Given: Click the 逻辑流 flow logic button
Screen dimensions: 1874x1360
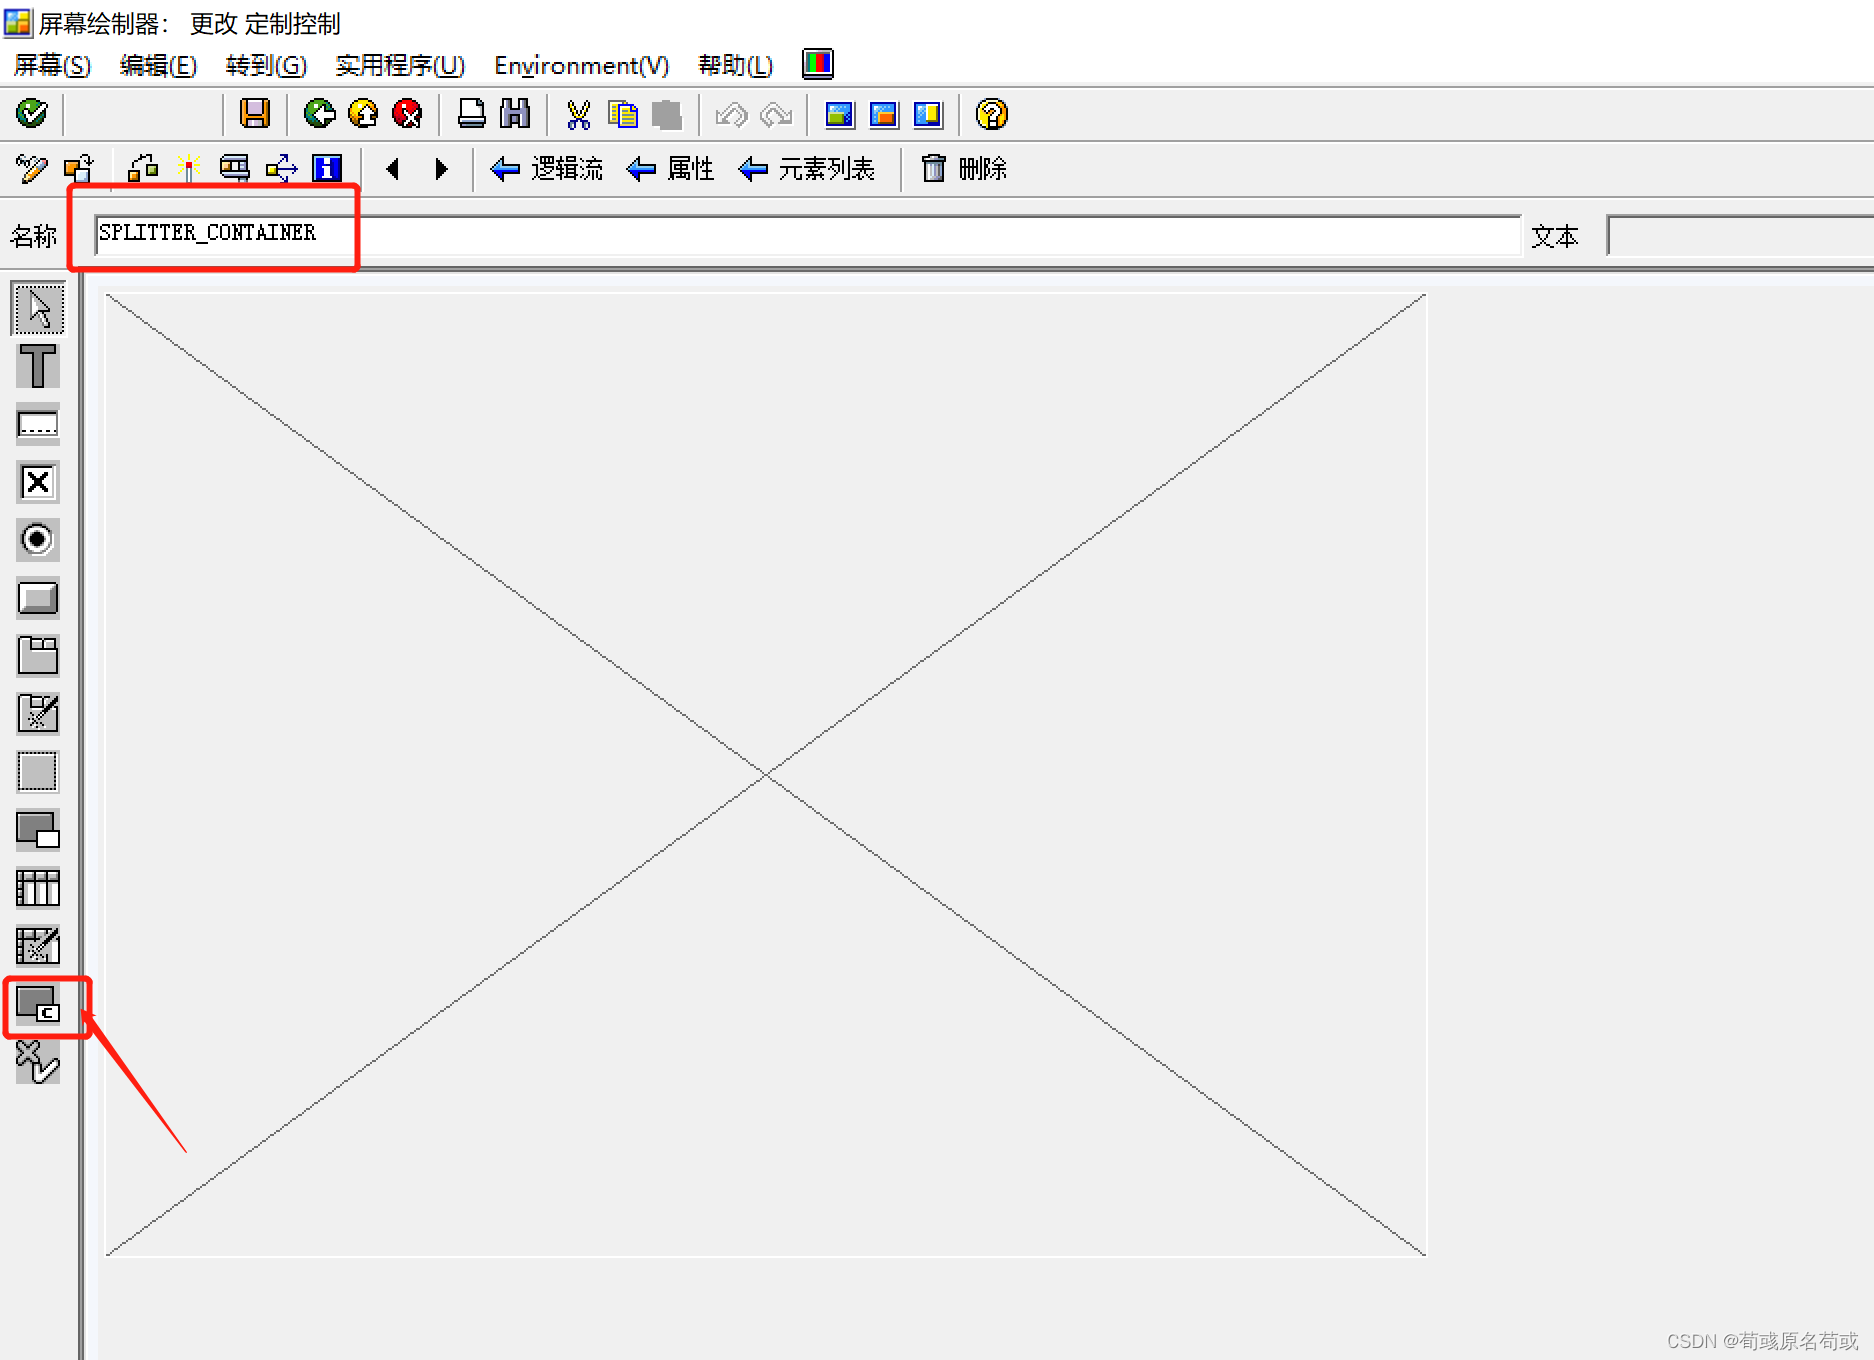Looking at the screenshot, I should click(x=547, y=169).
